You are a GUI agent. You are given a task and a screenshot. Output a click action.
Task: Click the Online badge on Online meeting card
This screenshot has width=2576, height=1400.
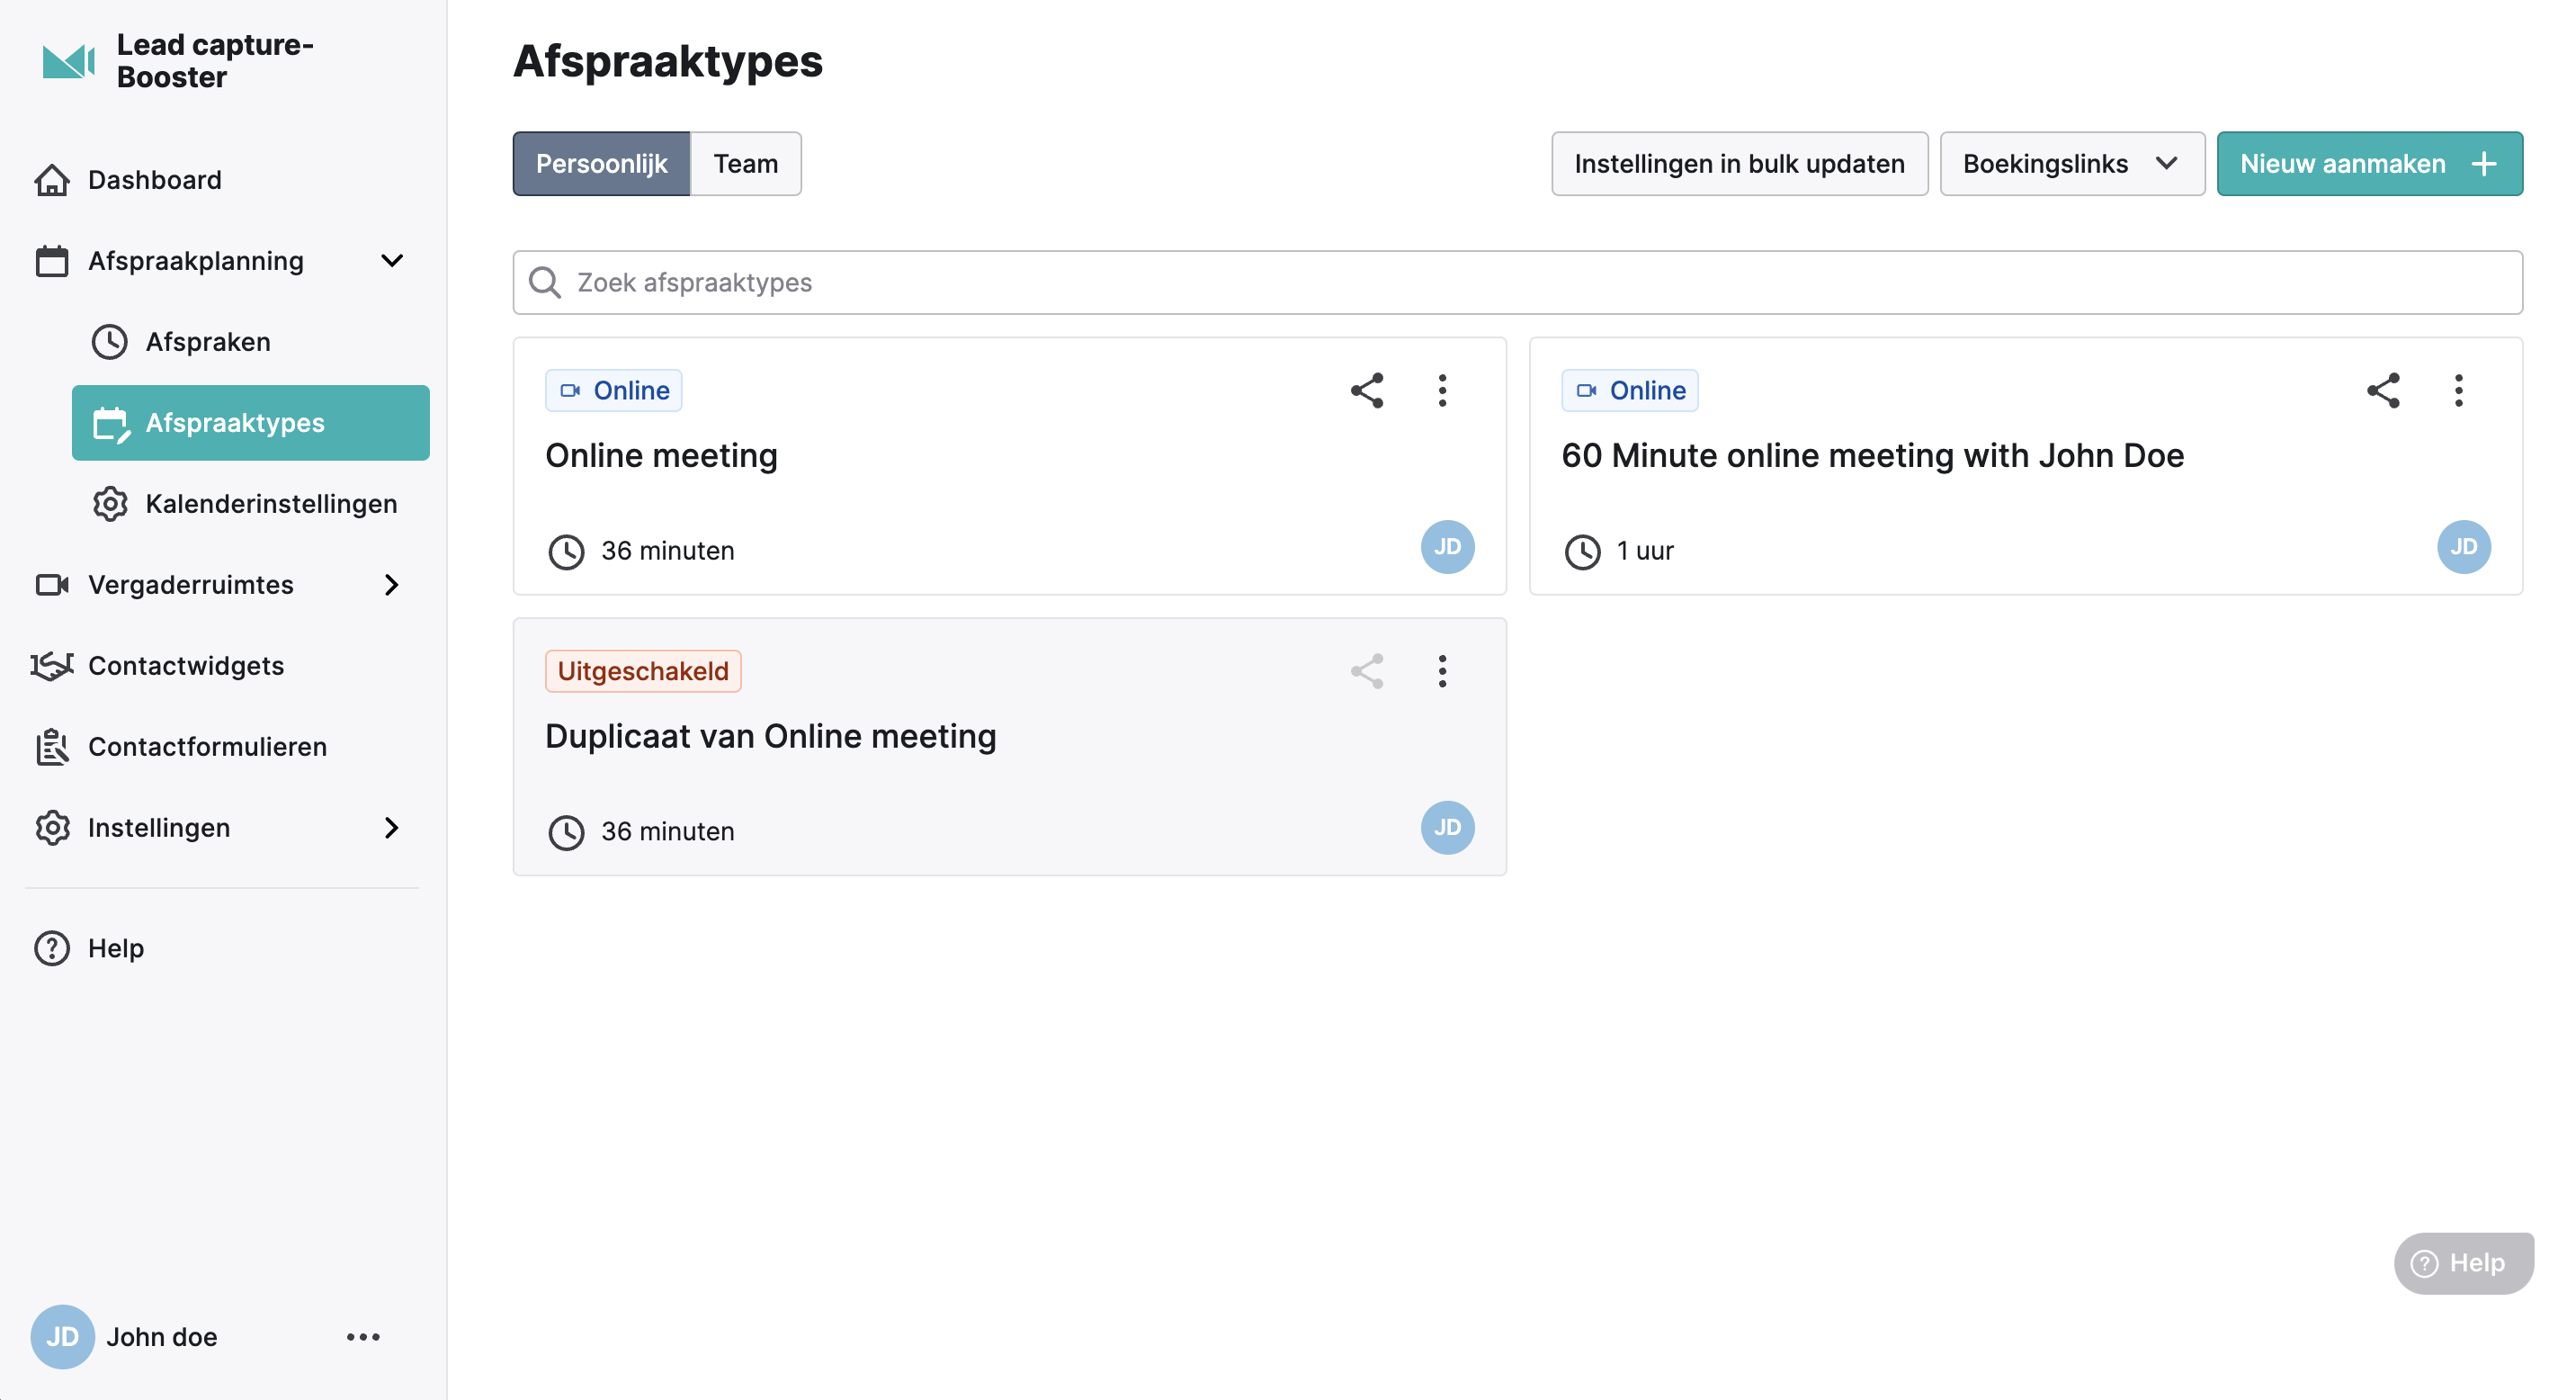(x=613, y=390)
